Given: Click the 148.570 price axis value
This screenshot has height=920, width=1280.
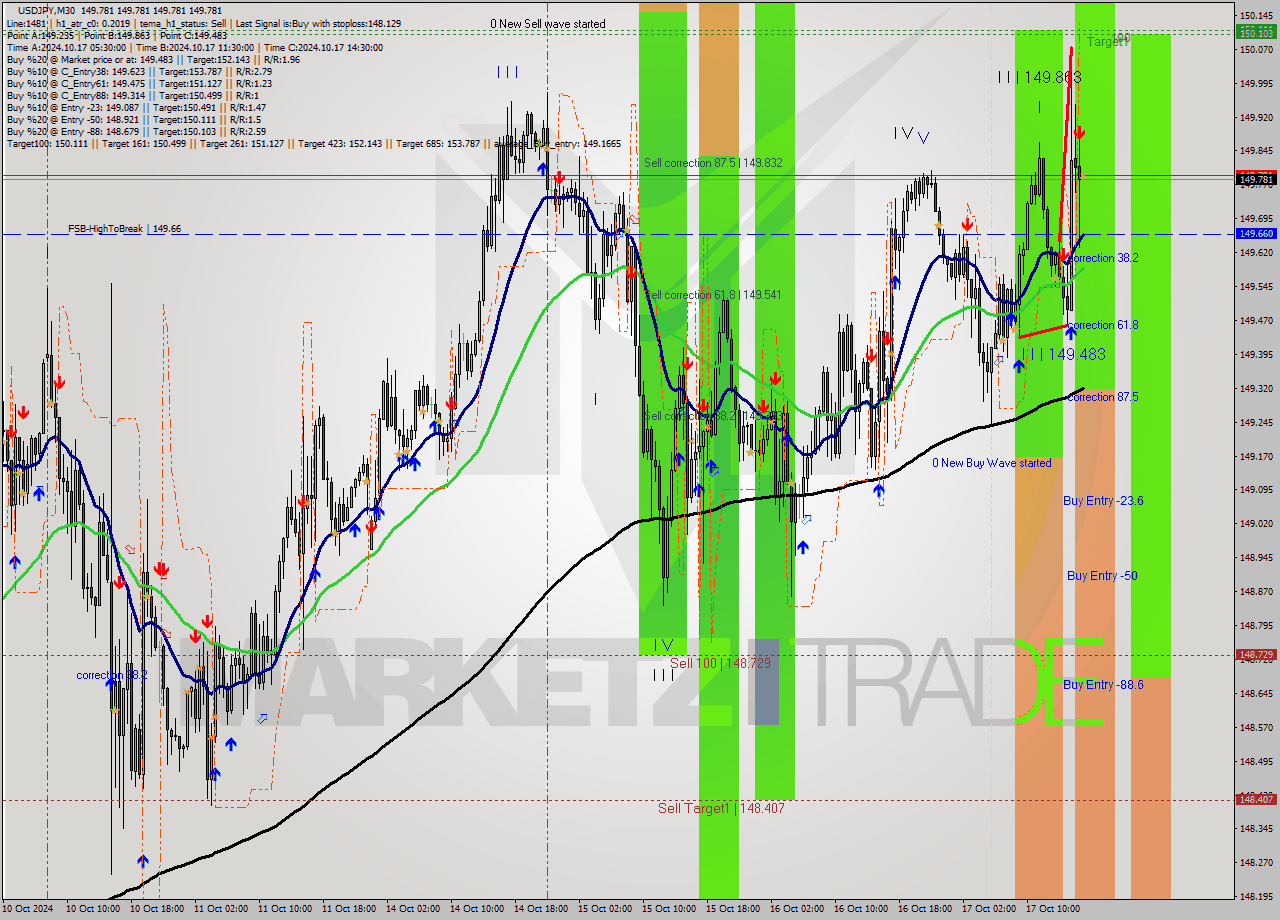Looking at the screenshot, I should [1257, 727].
